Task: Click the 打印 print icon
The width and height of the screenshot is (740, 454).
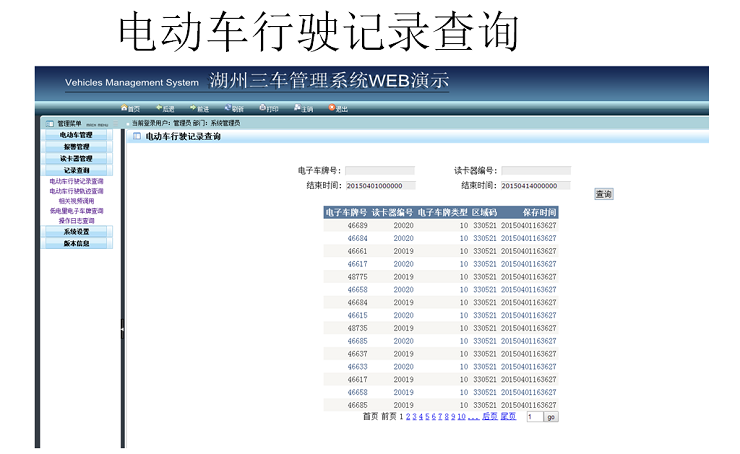Action: click(262, 108)
